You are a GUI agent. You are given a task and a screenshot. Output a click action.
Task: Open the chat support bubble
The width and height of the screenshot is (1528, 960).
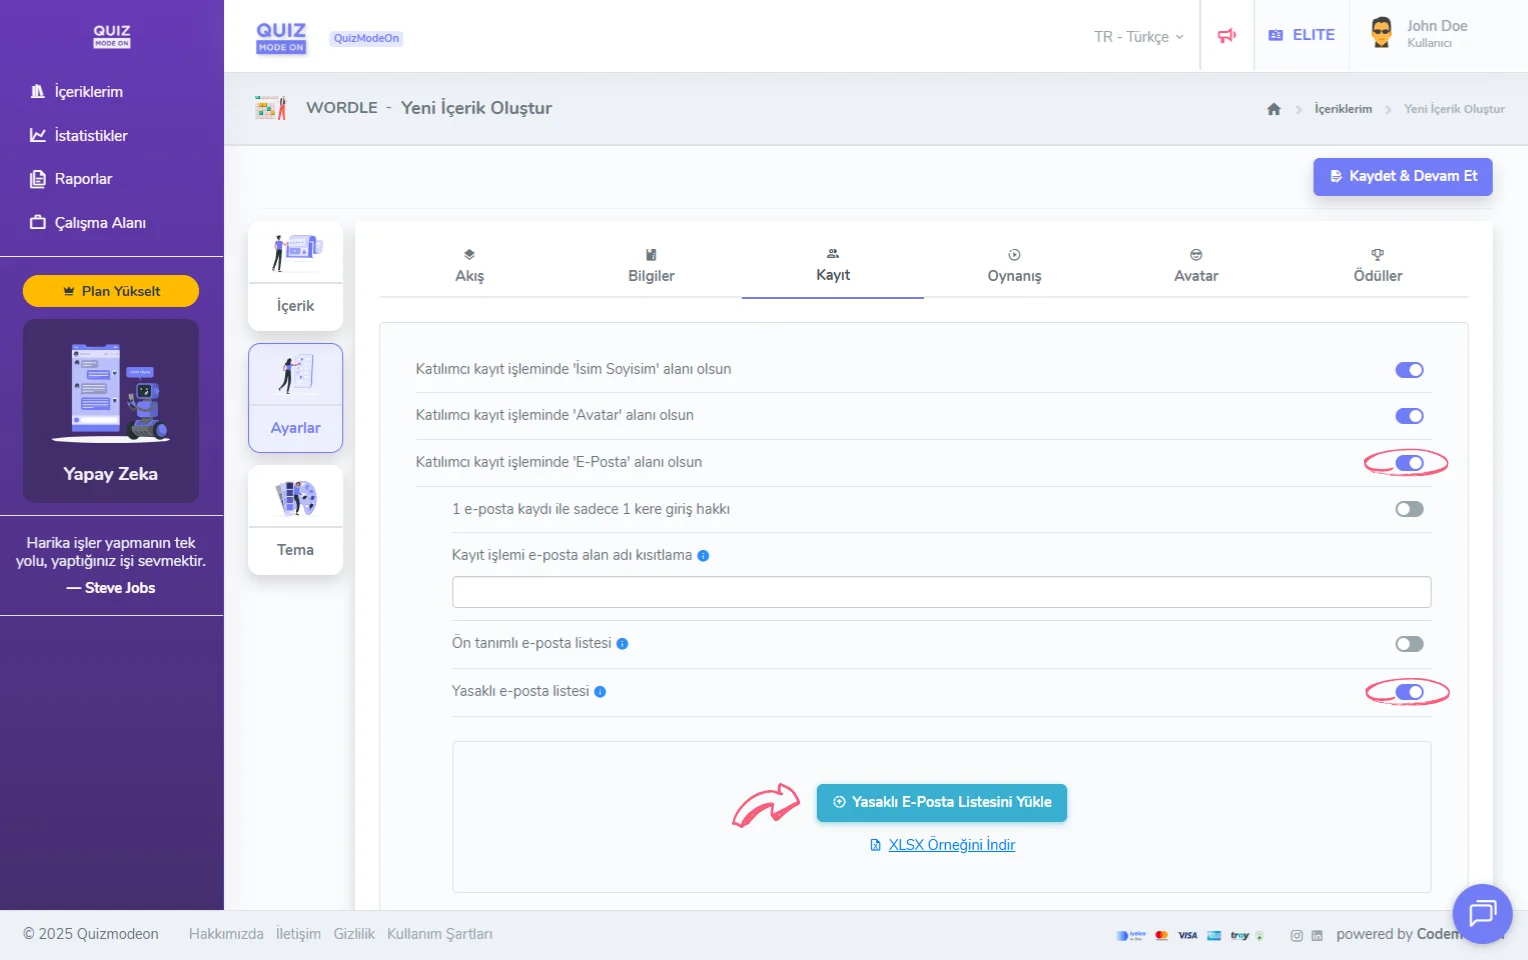coord(1481,913)
